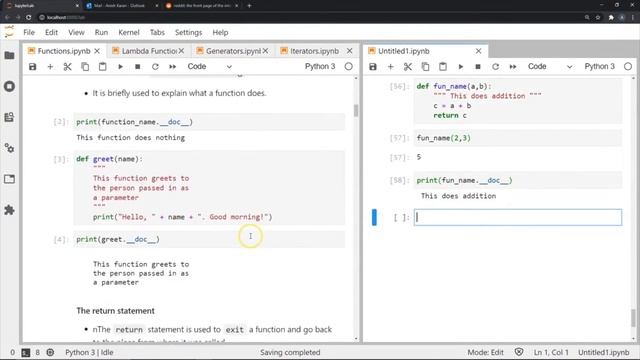Open the running terminals and kernels panel
This screenshot has width=640, height=360.
(9, 87)
